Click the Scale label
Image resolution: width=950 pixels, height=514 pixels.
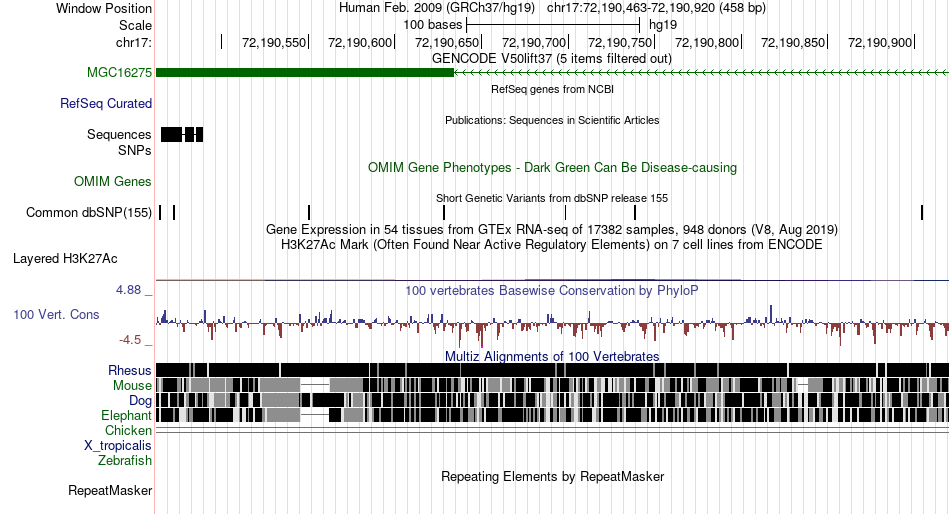pyautogui.click(x=135, y=25)
